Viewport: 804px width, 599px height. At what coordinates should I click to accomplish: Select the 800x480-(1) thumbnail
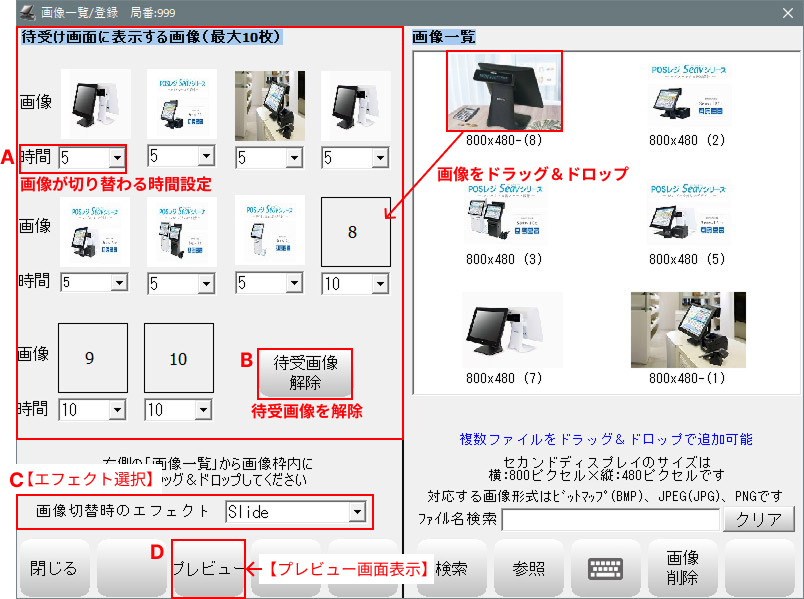pyautogui.click(x=687, y=330)
